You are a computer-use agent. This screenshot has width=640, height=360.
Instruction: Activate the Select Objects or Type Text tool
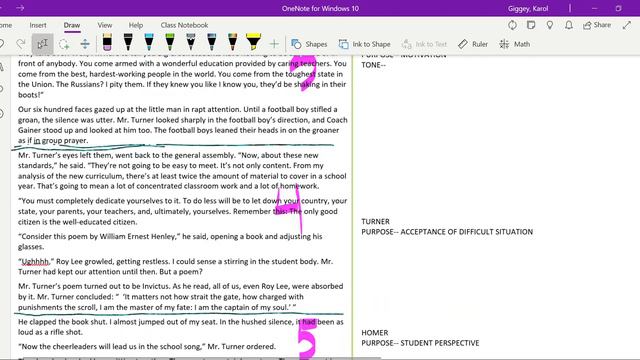tap(42, 44)
